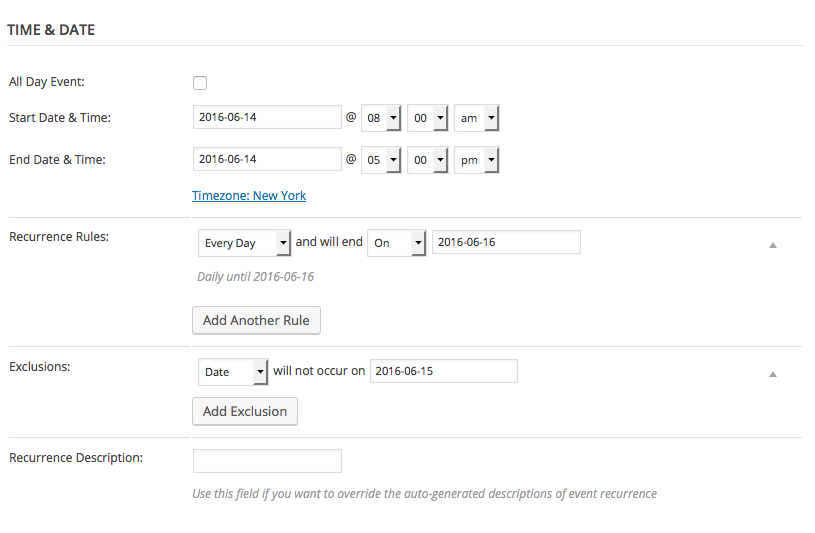Viewport: 815px width, 533px height.
Task: Open the end am/pm dropdown
Action: [476, 160]
